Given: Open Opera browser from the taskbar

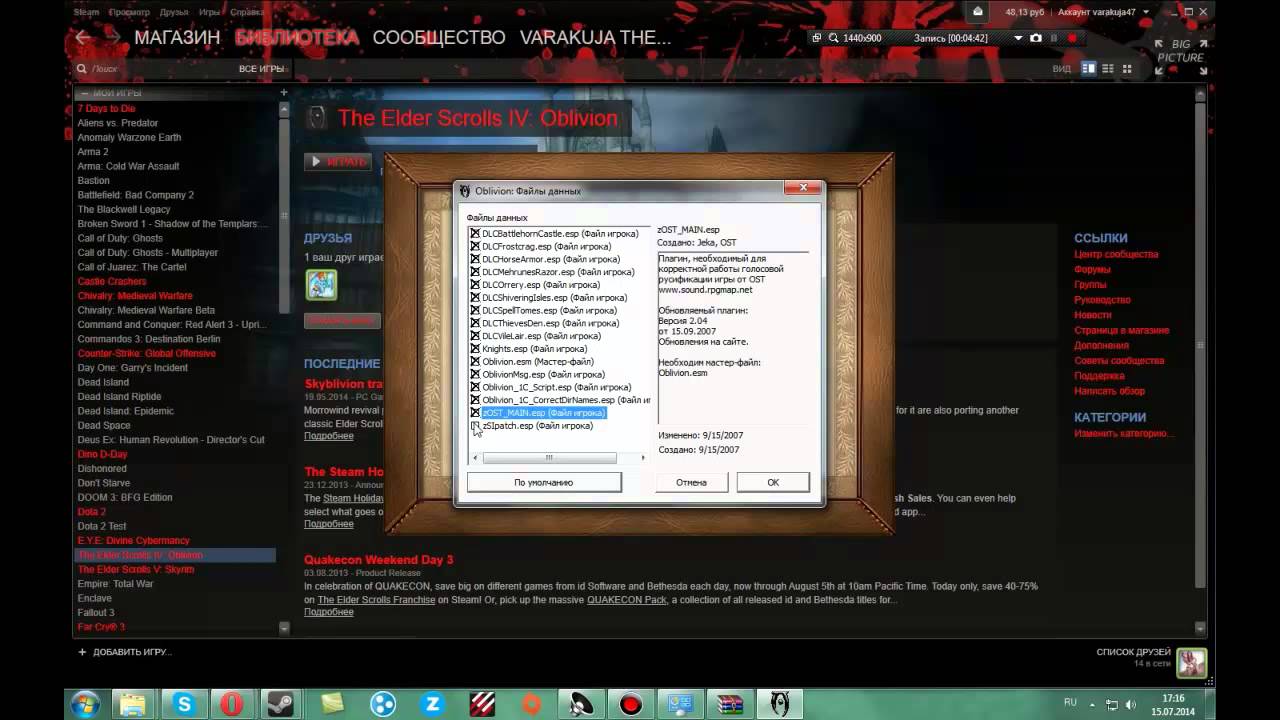Looking at the screenshot, I should [233, 704].
